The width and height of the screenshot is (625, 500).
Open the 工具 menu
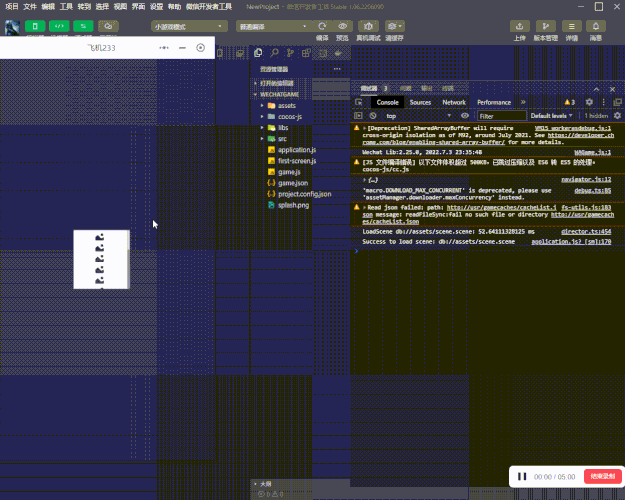pos(66,6)
